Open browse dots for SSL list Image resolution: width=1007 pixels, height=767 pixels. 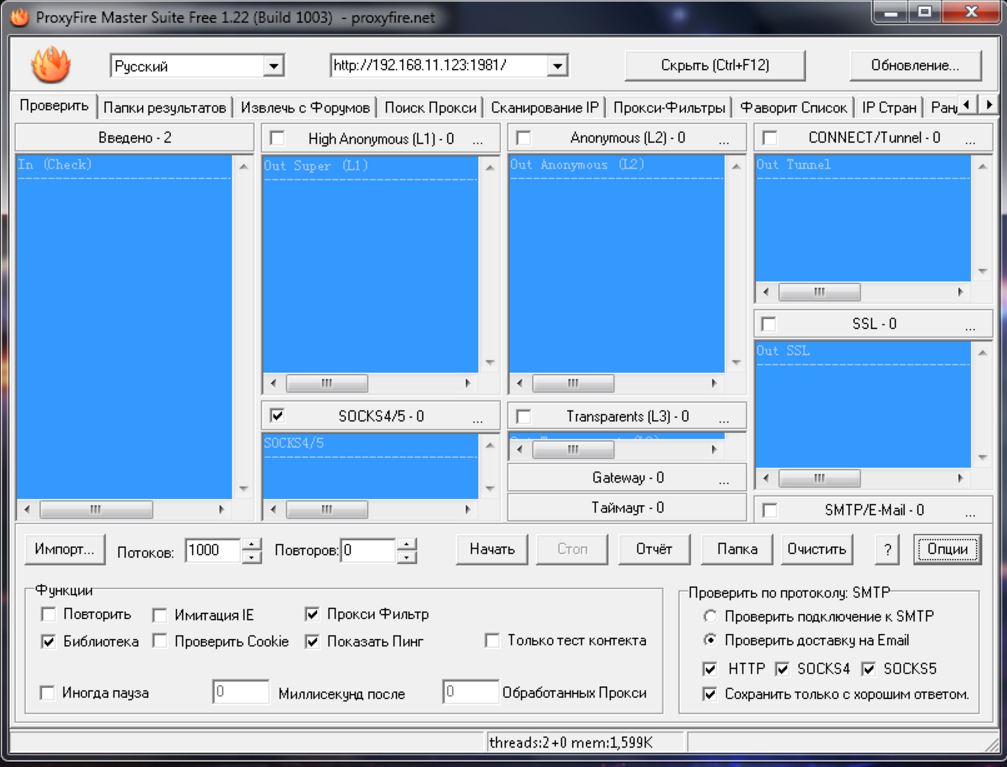(970, 328)
